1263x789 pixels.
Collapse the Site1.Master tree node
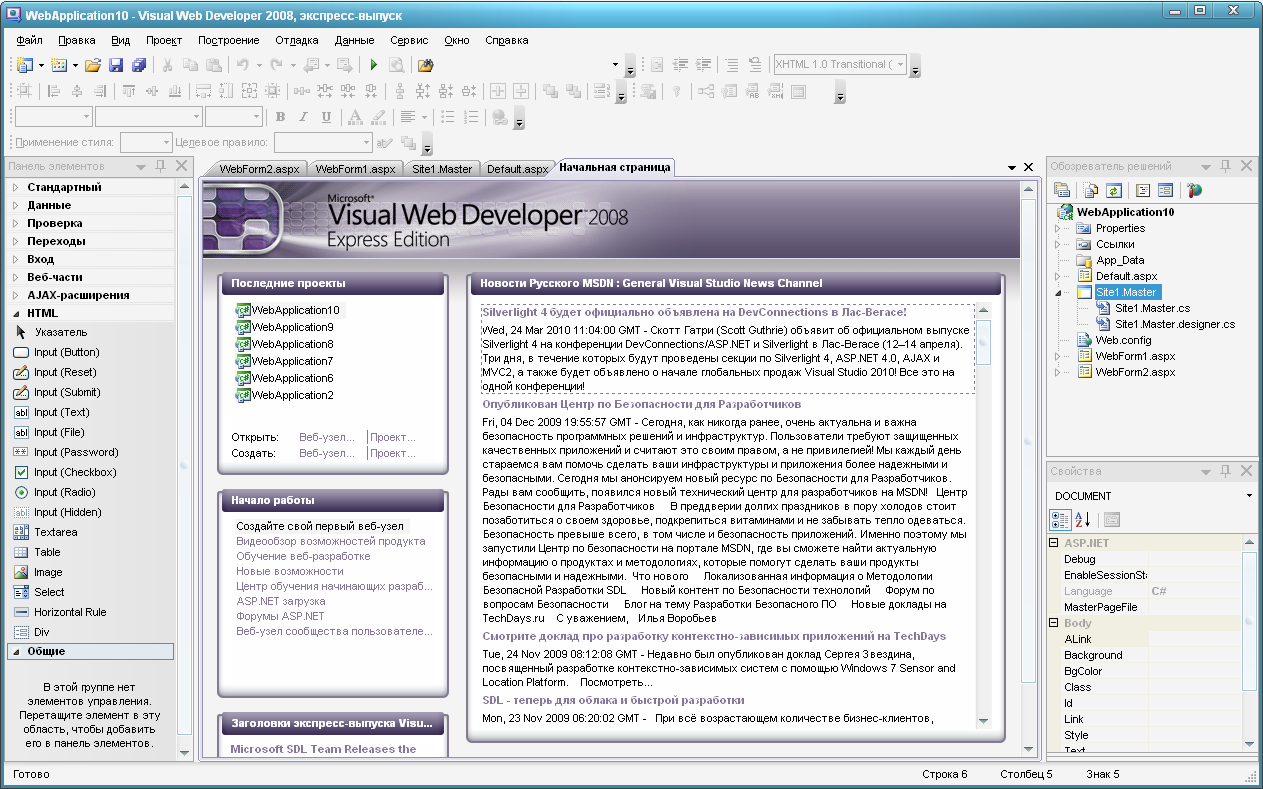click(x=1057, y=293)
